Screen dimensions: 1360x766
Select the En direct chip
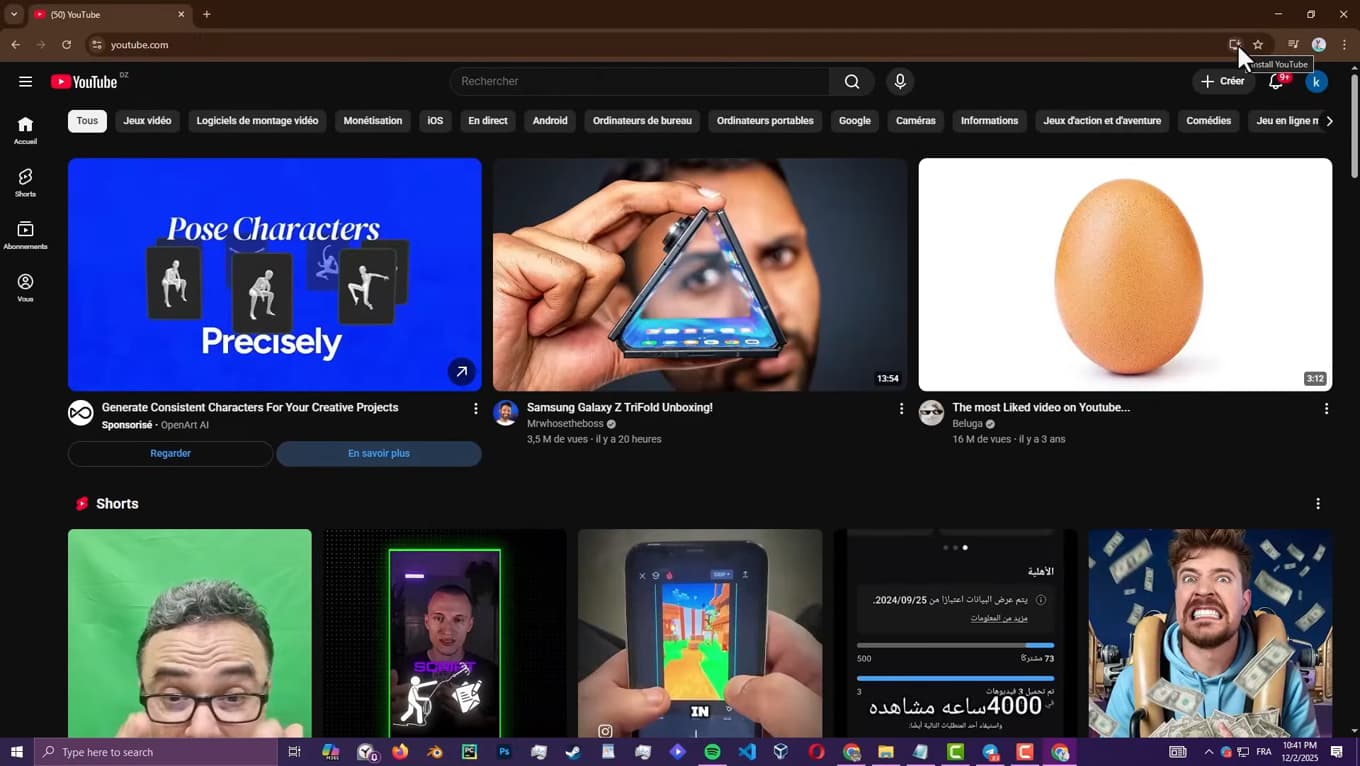[488, 121]
